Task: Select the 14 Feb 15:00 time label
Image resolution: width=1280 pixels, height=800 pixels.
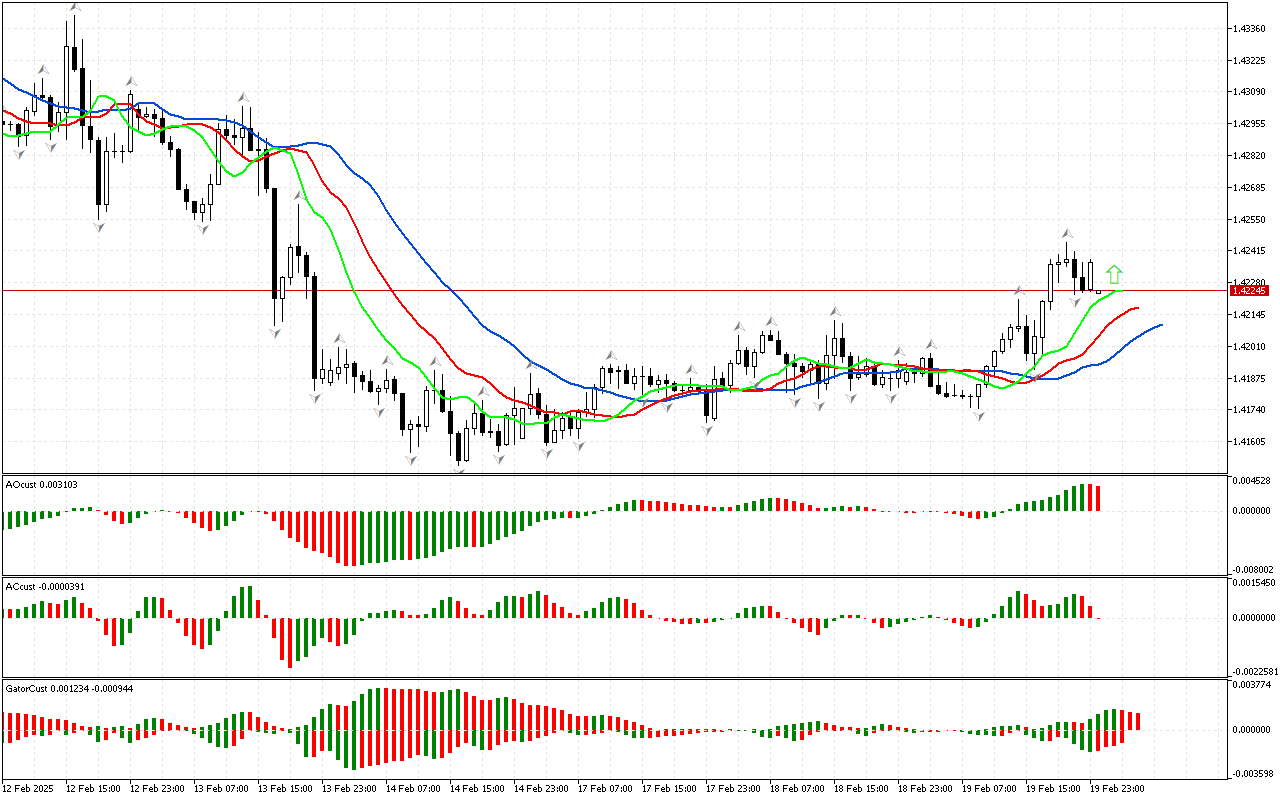Action: (x=475, y=789)
